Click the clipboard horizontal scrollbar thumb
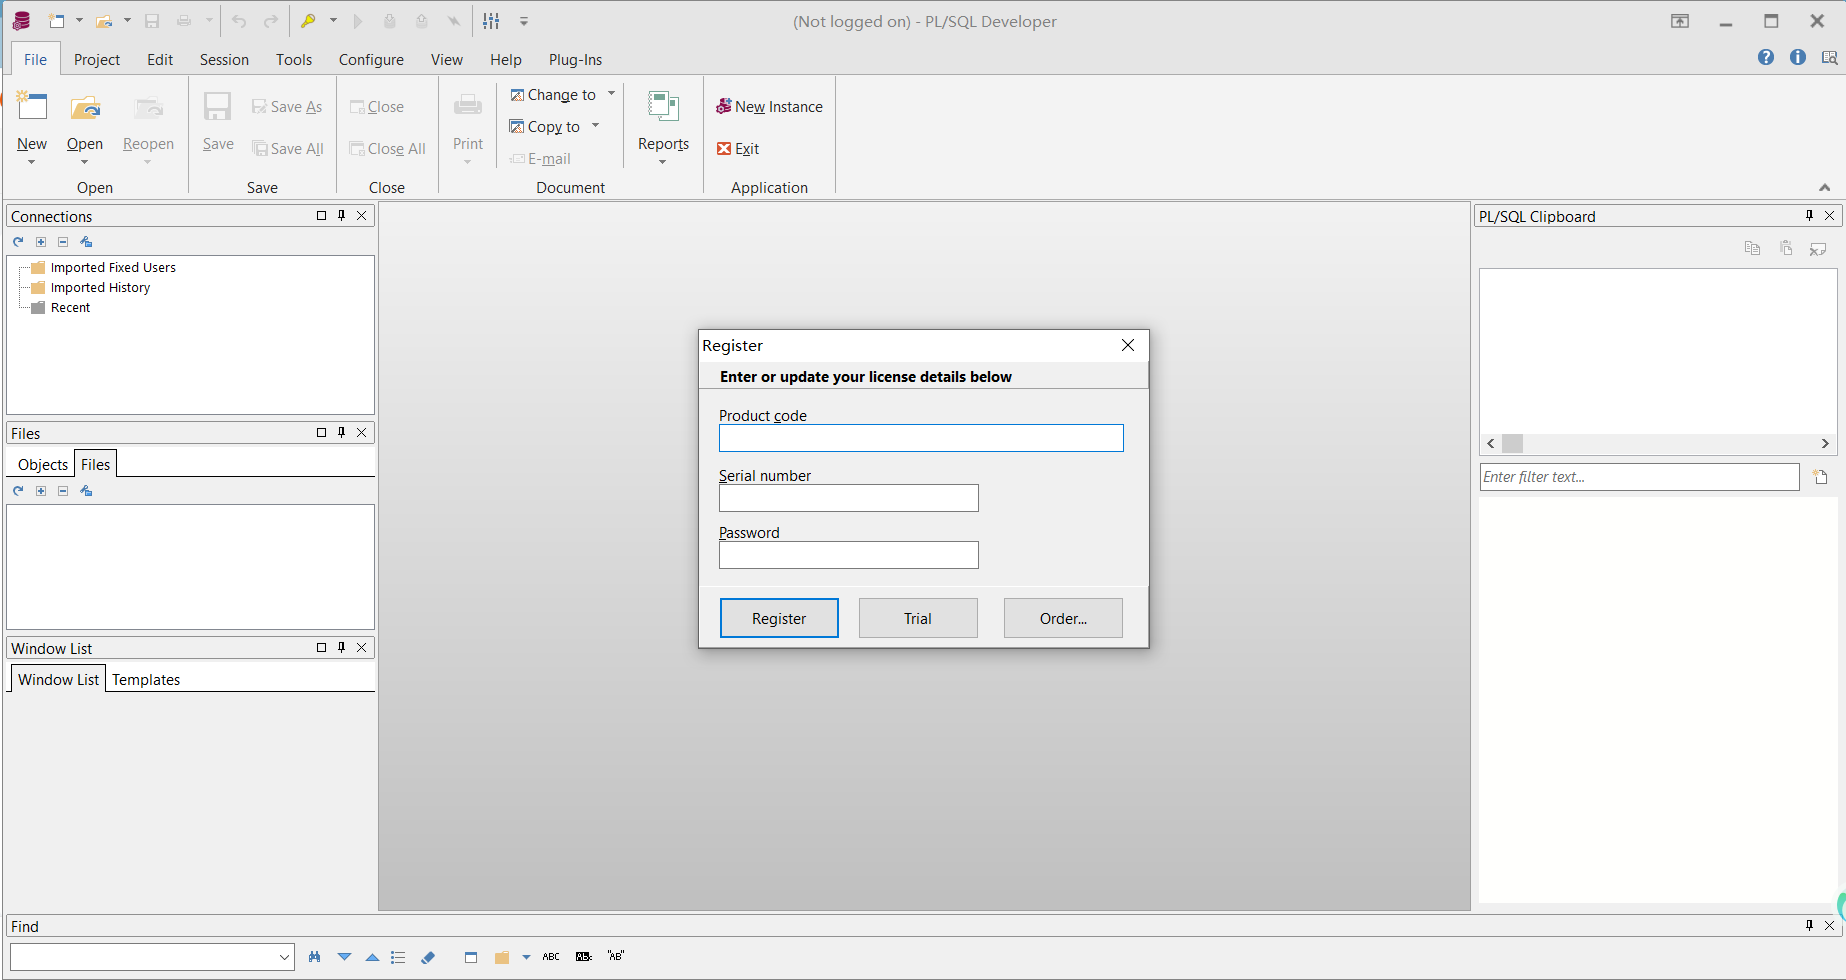Image resolution: width=1846 pixels, height=980 pixels. [1512, 443]
